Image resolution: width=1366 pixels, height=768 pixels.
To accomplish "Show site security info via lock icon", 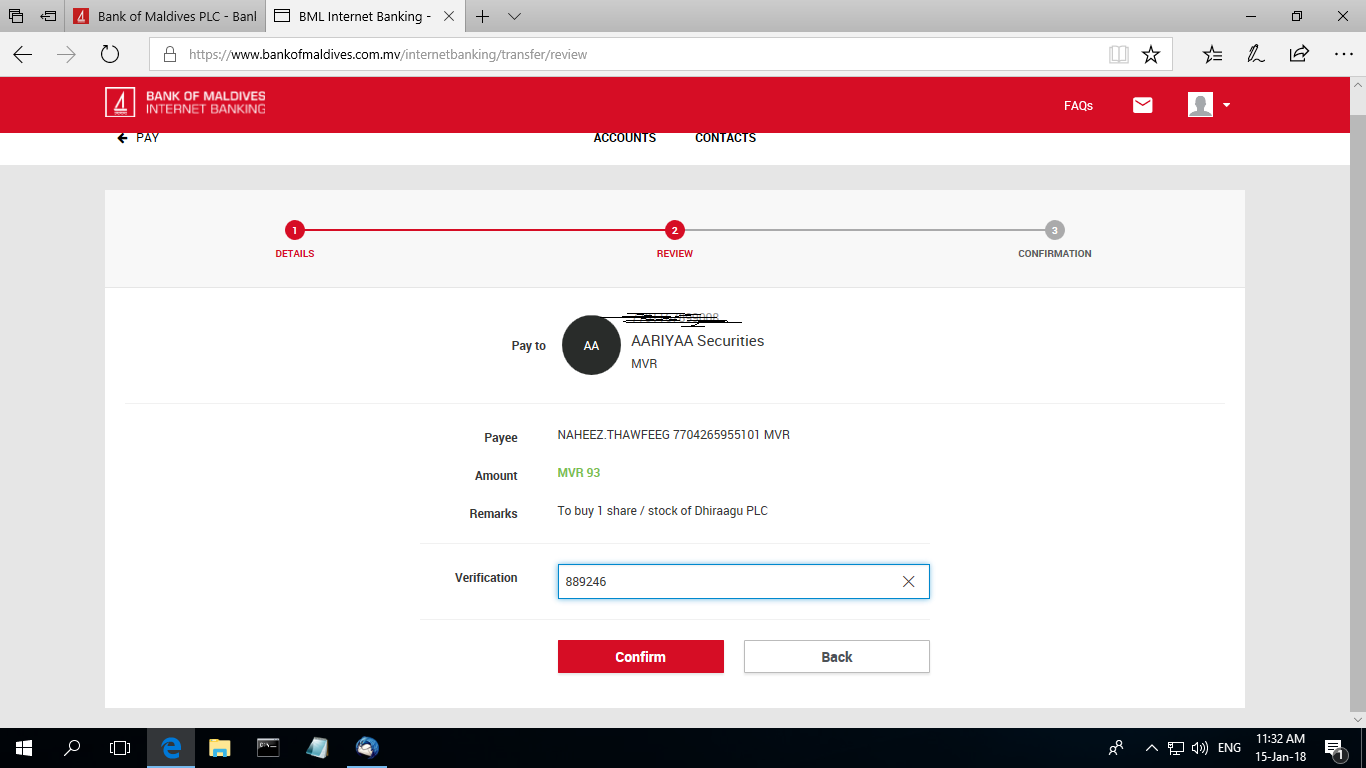I will 169,55.
